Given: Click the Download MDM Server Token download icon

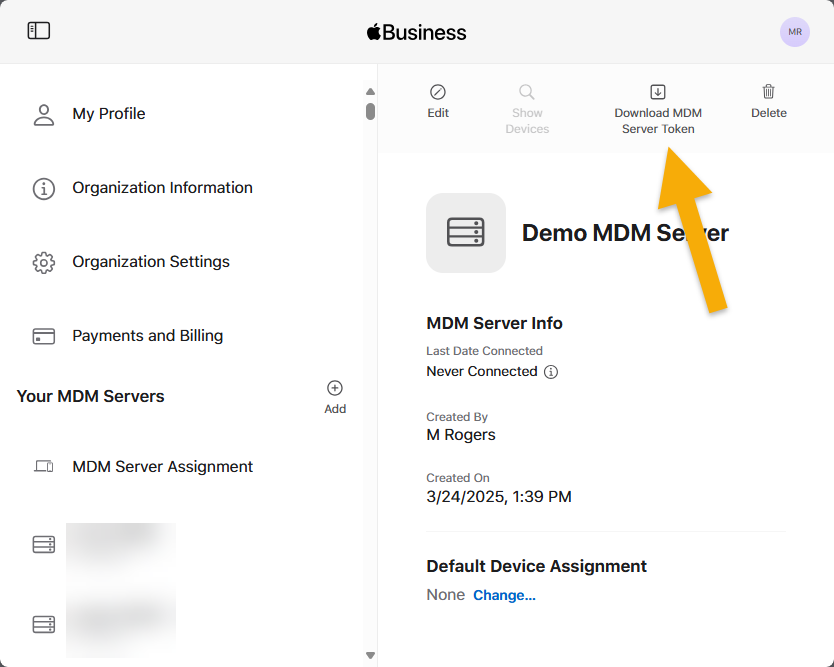Looking at the screenshot, I should [x=658, y=93].
